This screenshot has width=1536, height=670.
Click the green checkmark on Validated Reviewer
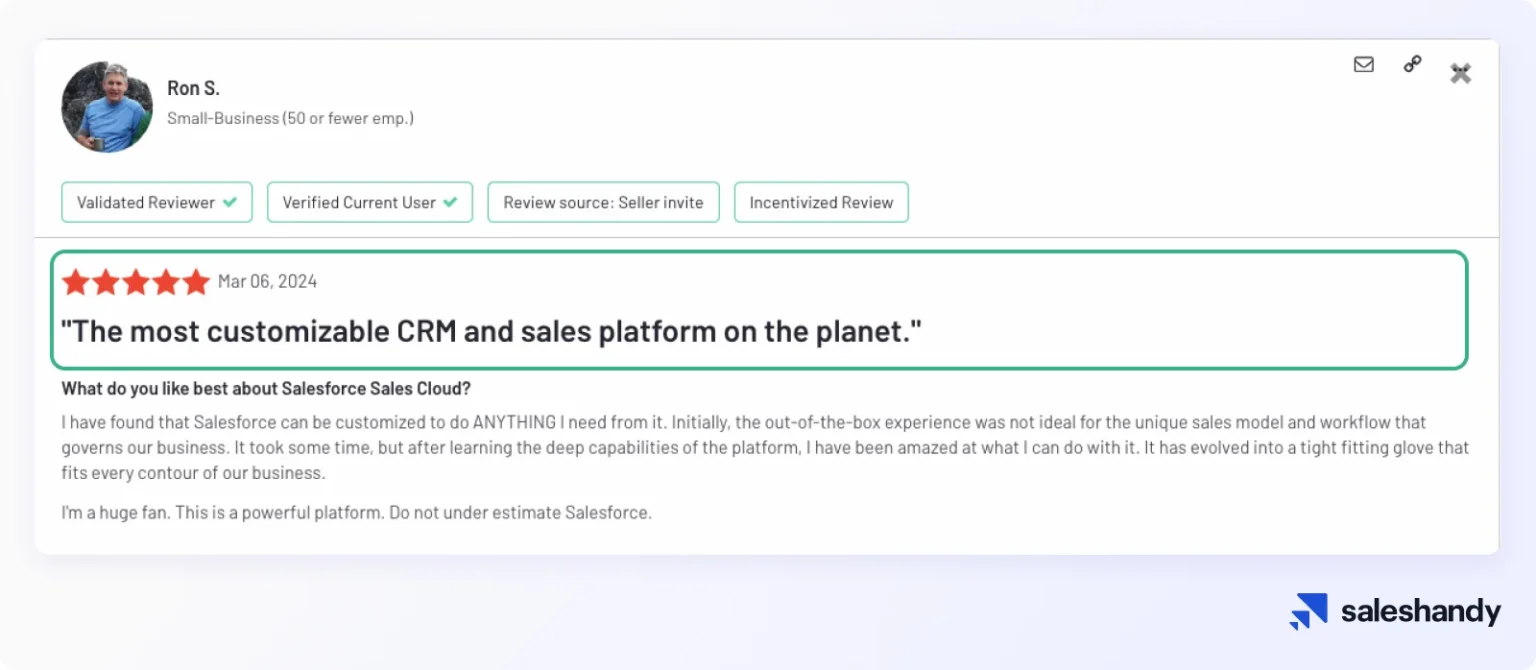pos(228,202)
